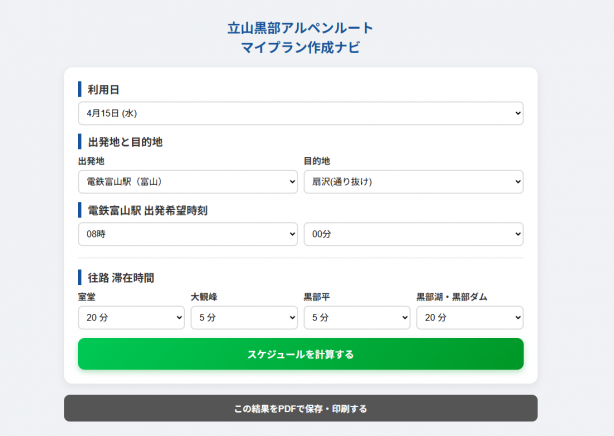Open the 出発地 departure station dropdown
This screenshot has height=436, width=614.
coord(187,182)
